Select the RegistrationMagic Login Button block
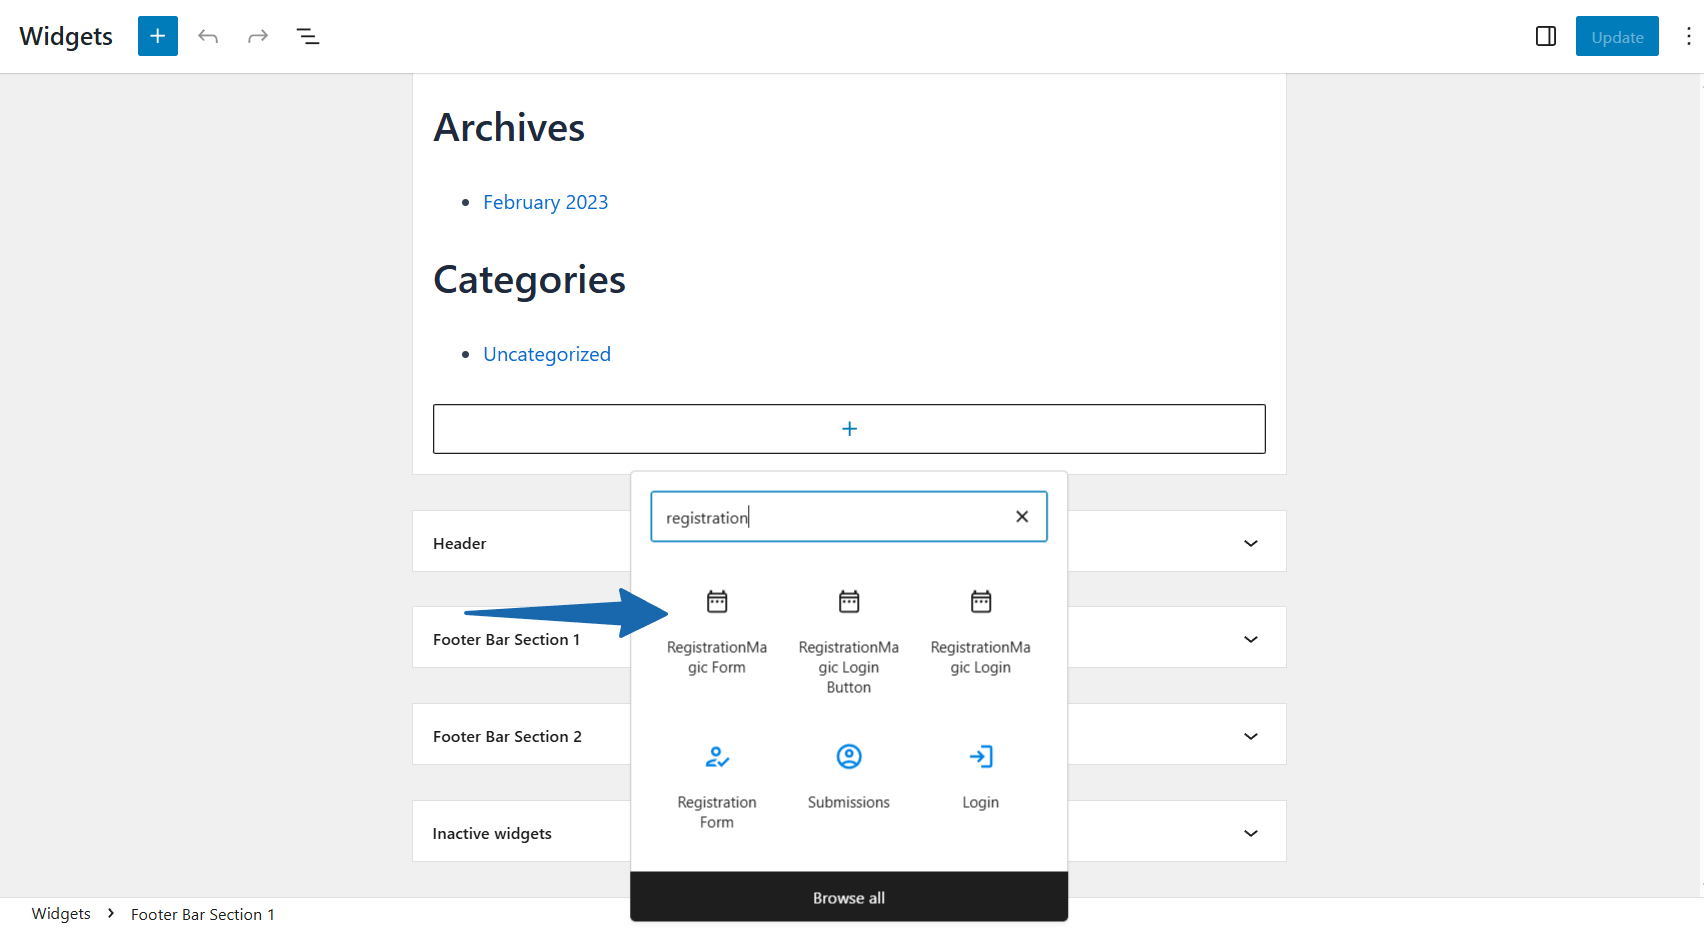The image size is (1704, 928). click(848, 640)
